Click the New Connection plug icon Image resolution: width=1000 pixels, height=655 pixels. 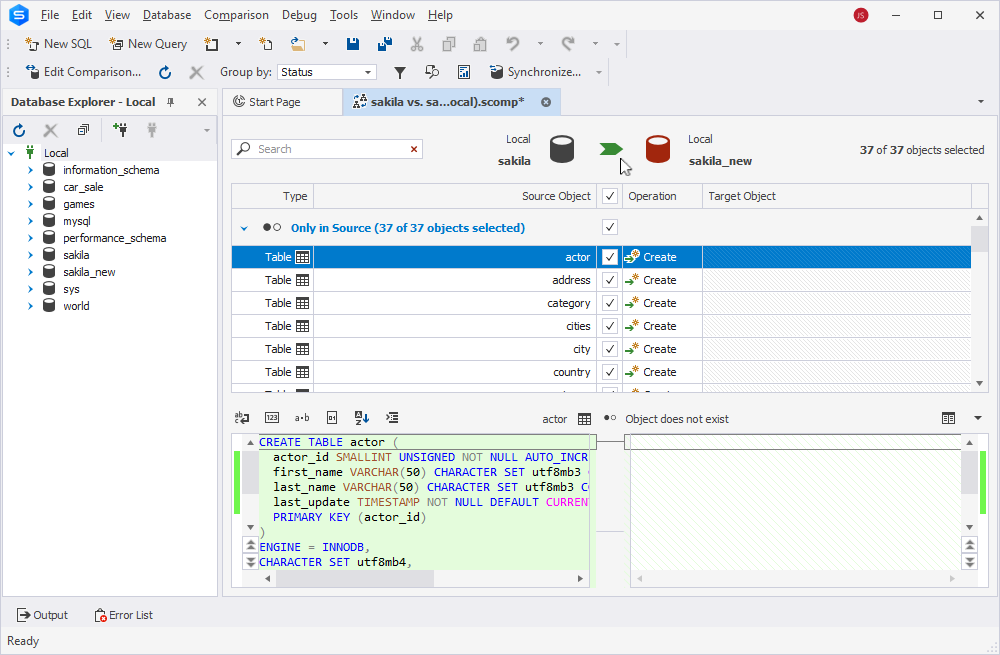pyautogui.click(x=120, y=130)
